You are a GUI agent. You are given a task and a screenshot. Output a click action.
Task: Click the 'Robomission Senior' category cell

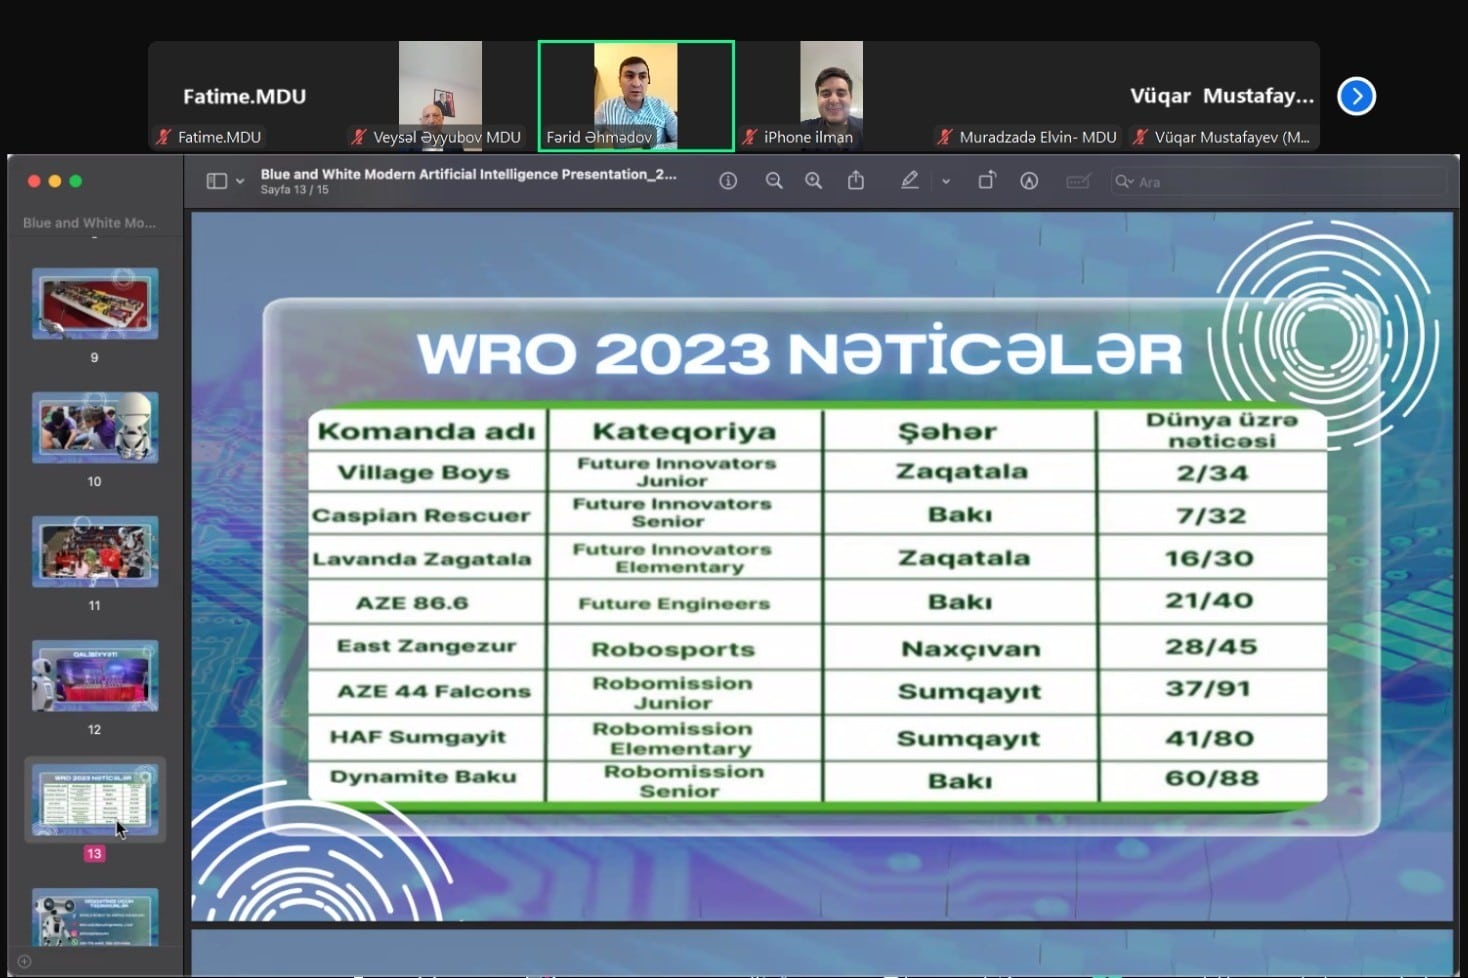pyautogui.click(x=683, y=781)
